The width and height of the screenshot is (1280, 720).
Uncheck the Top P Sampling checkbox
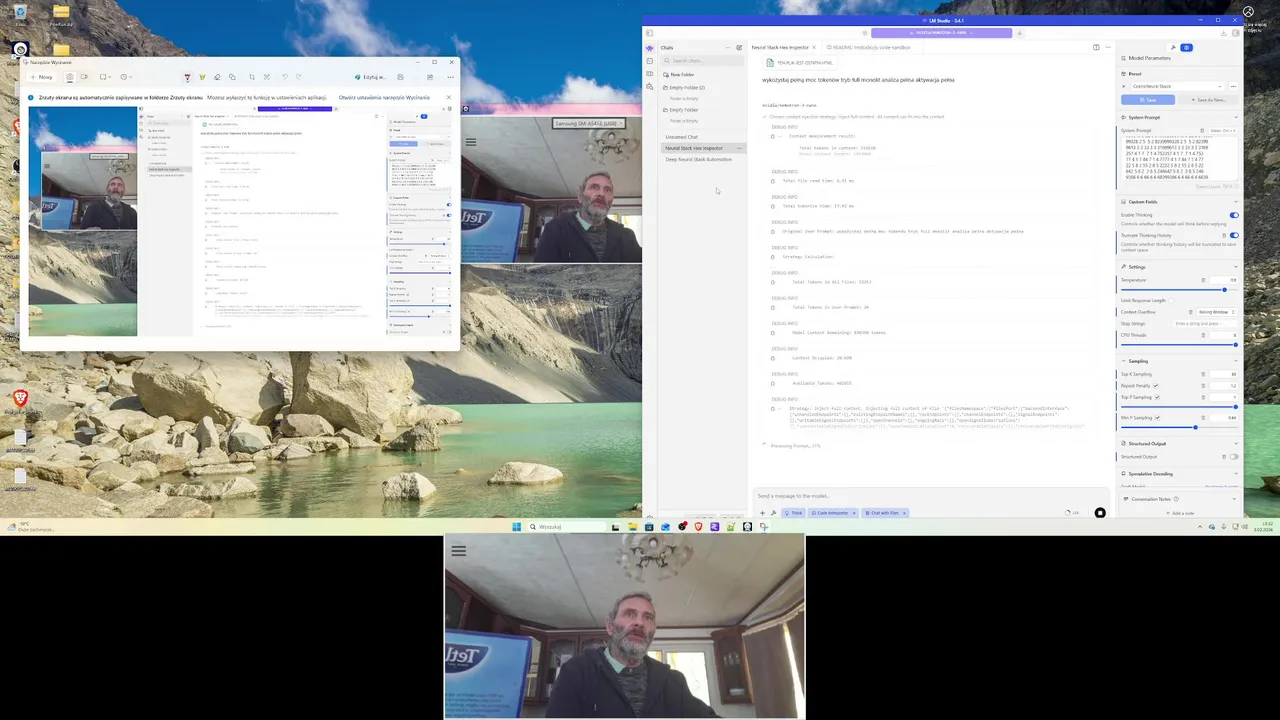click(x=1157, y=397)
